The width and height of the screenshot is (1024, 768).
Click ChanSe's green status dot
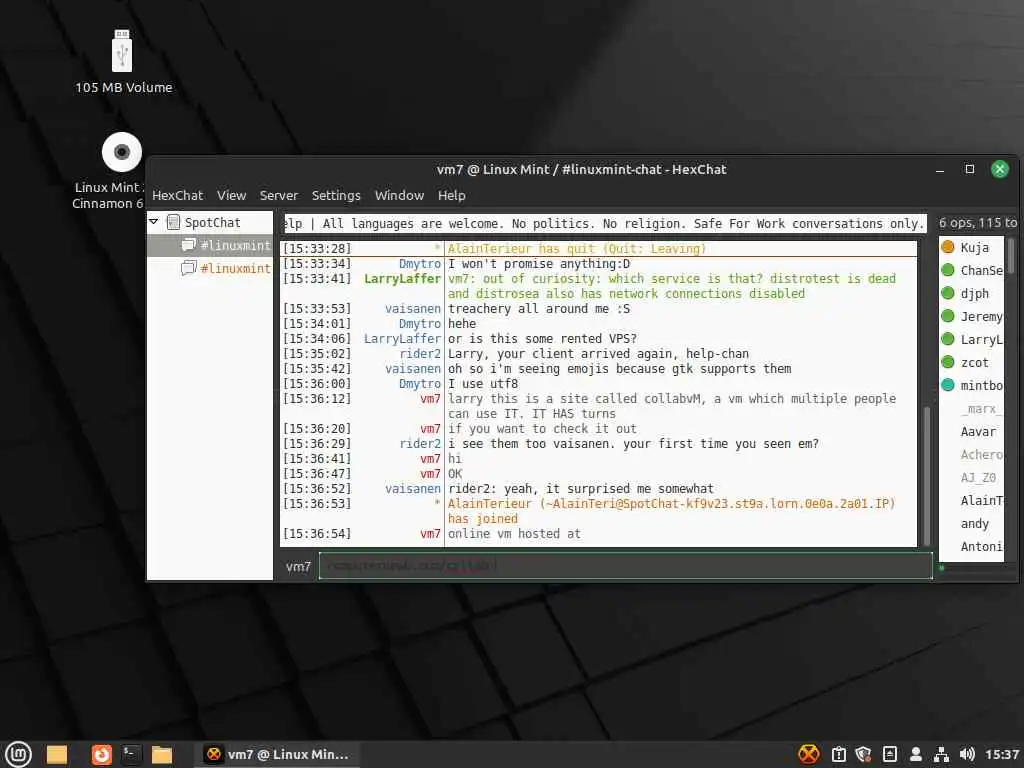(948, 270)
